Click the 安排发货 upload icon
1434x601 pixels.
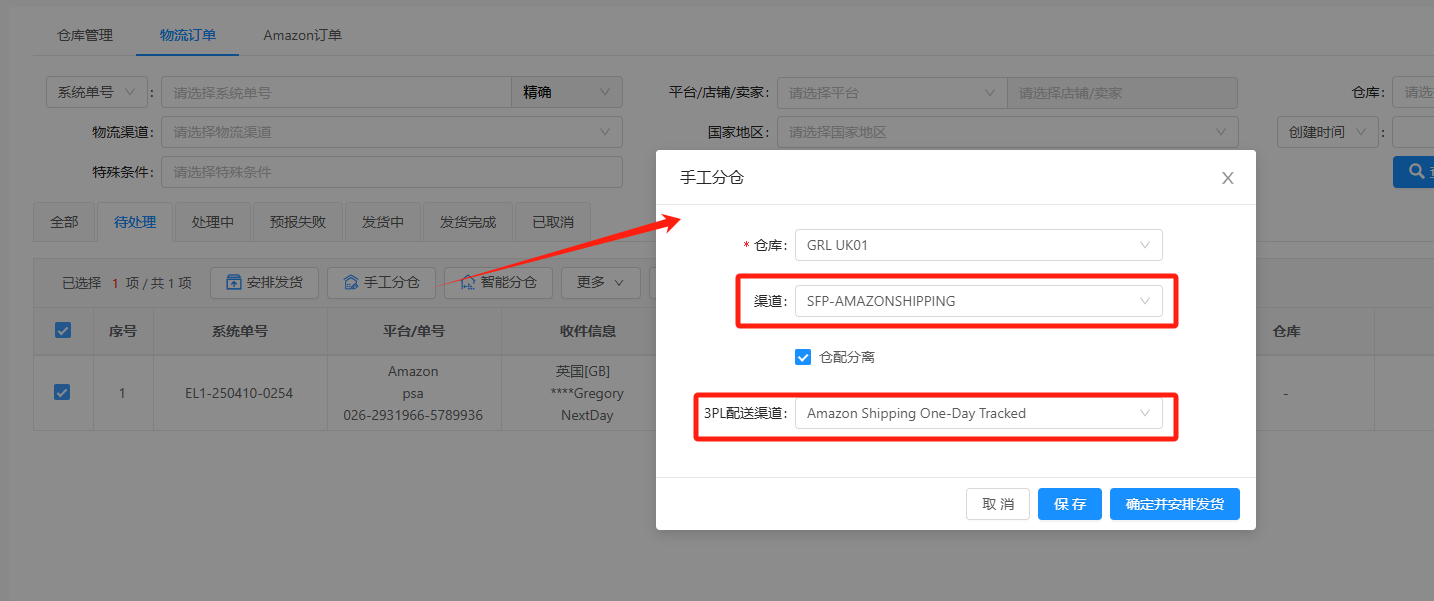234,282
